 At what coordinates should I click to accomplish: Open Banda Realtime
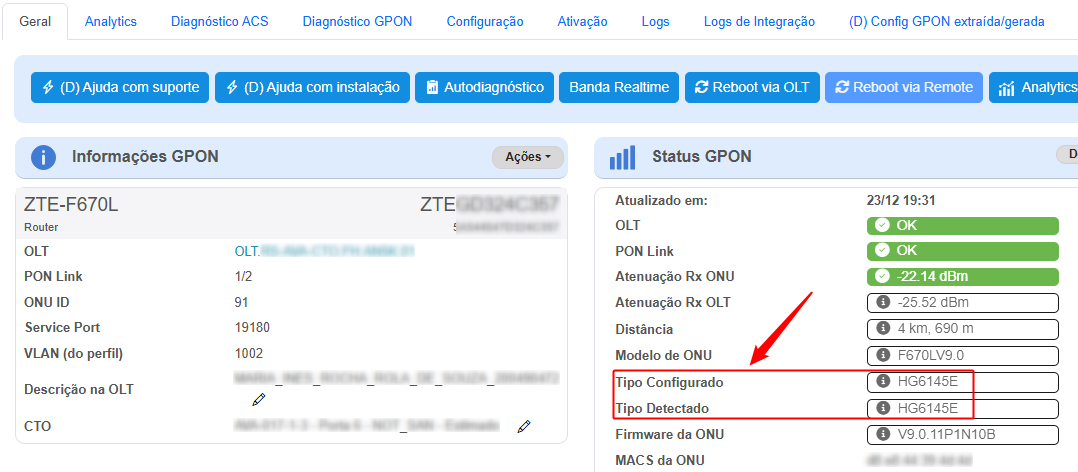619,87
